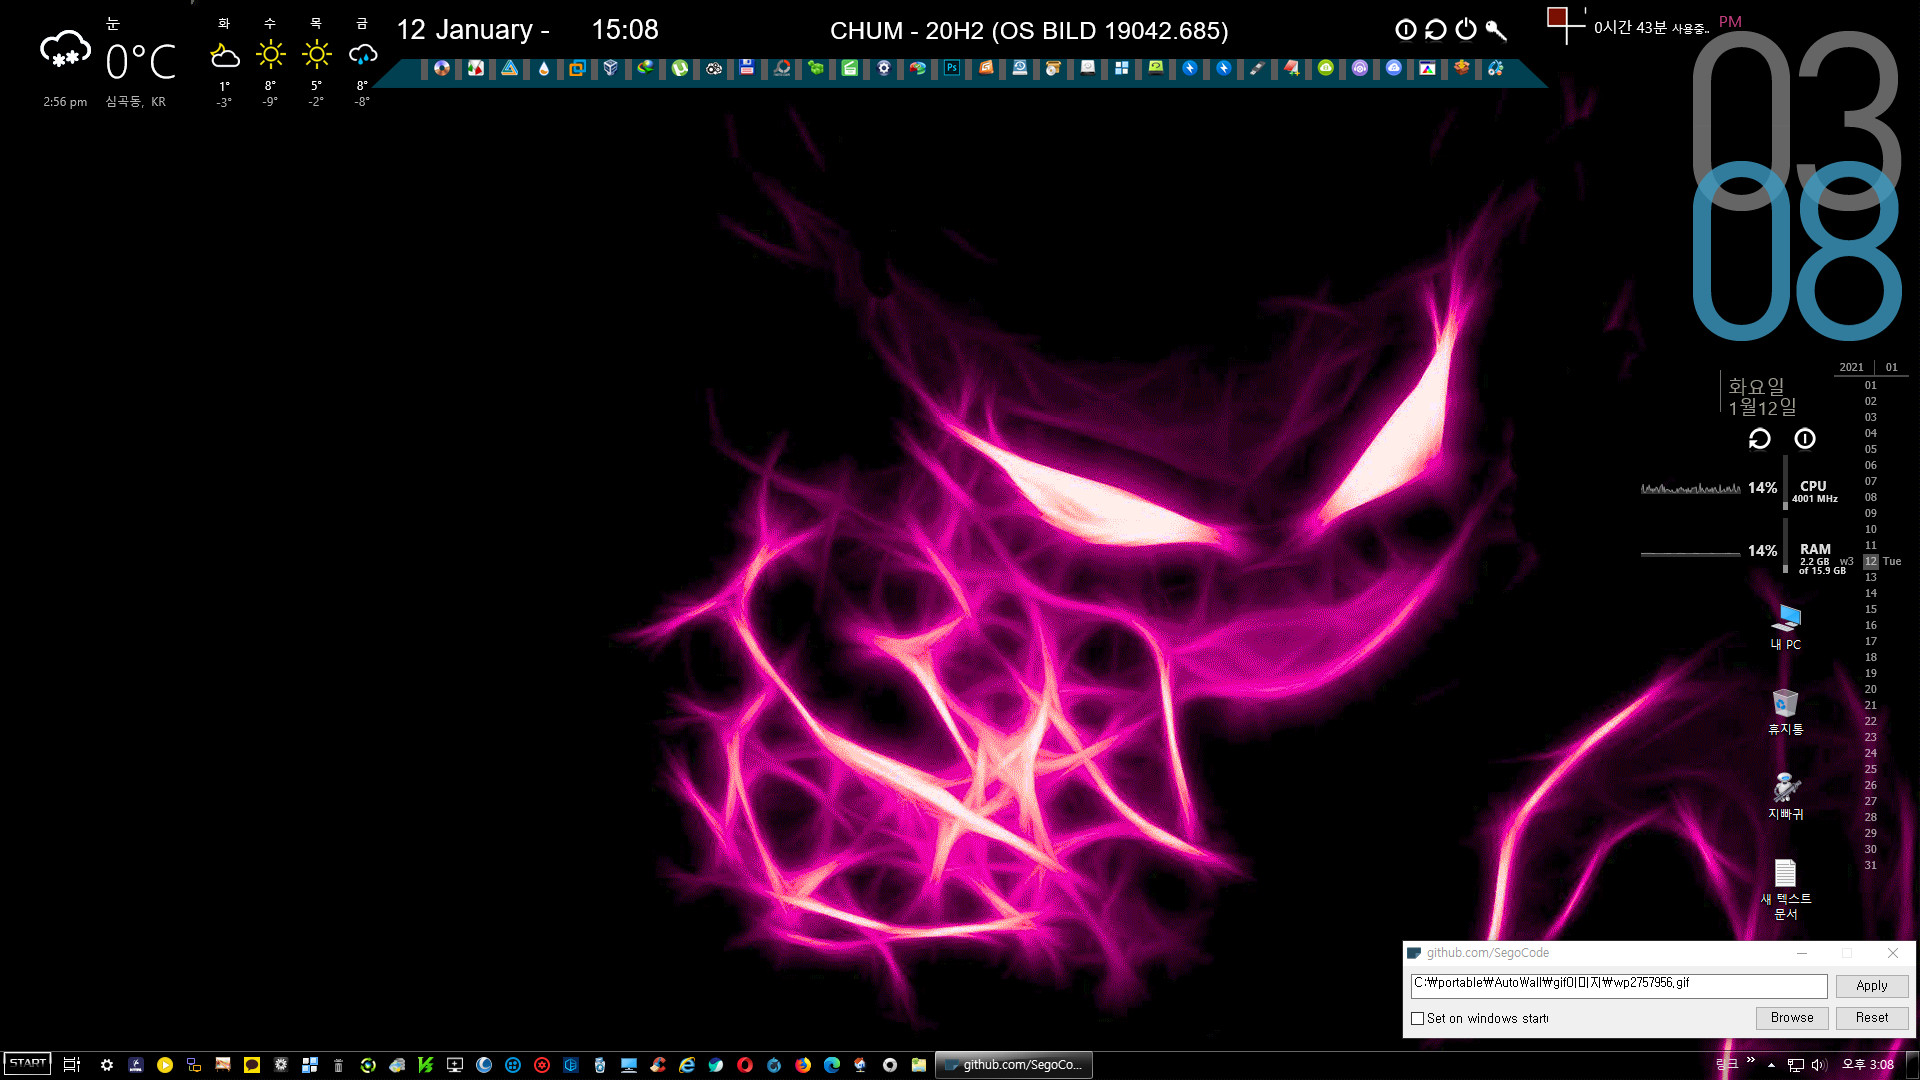This screenshot has width=1920, height=1080.
Task: Open the water droplet dock icon
Action: pos(544,68)
